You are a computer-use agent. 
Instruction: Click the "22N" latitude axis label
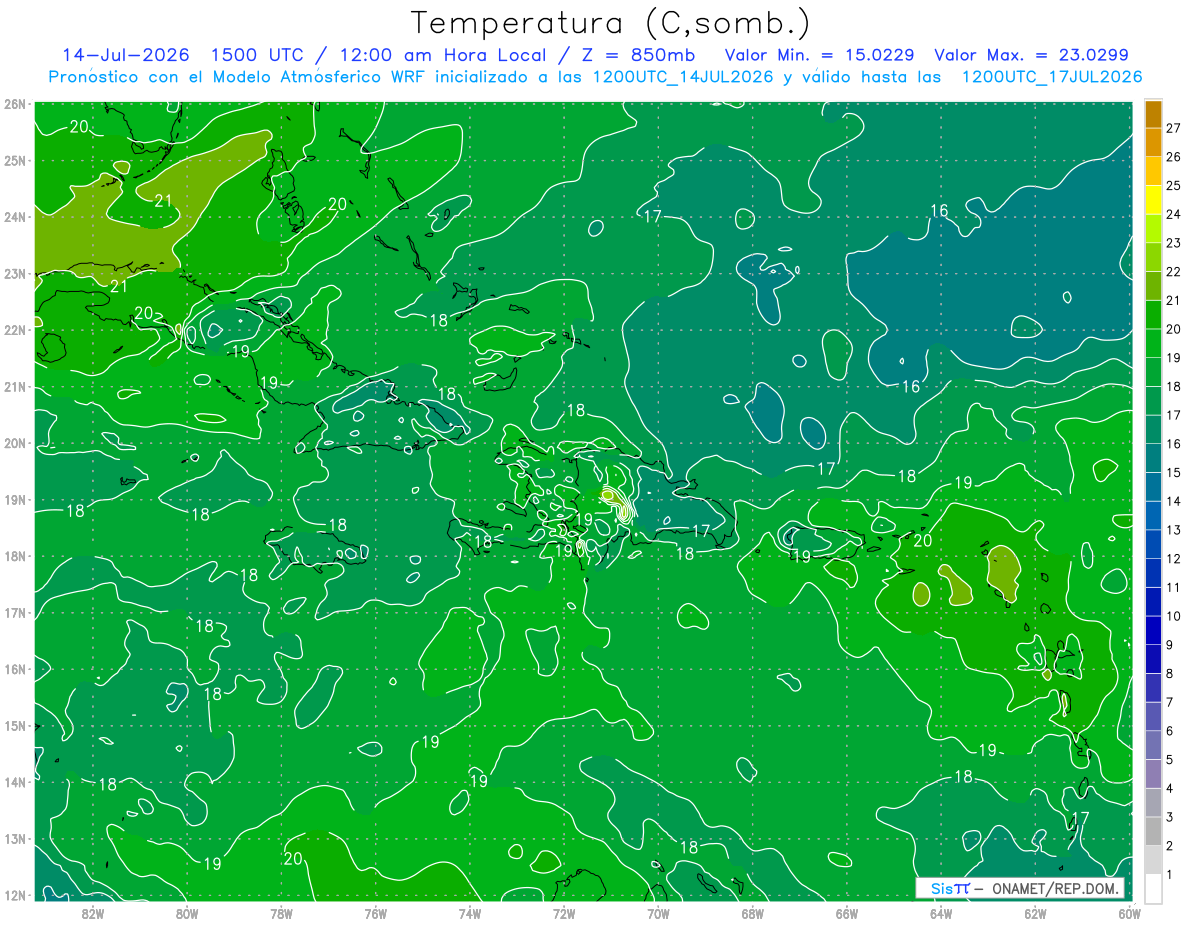14,330
